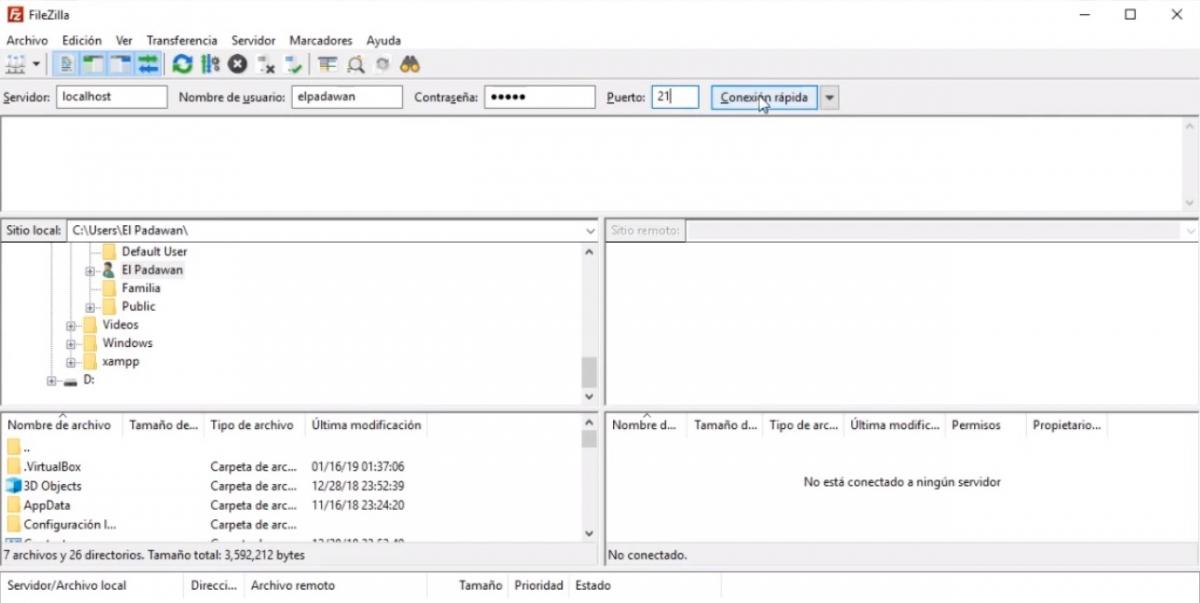The width and height of the screenshot is (1200, 603).
Task: Click the Servidor host field
Action: pyautogui.click(x=111, y=97)
